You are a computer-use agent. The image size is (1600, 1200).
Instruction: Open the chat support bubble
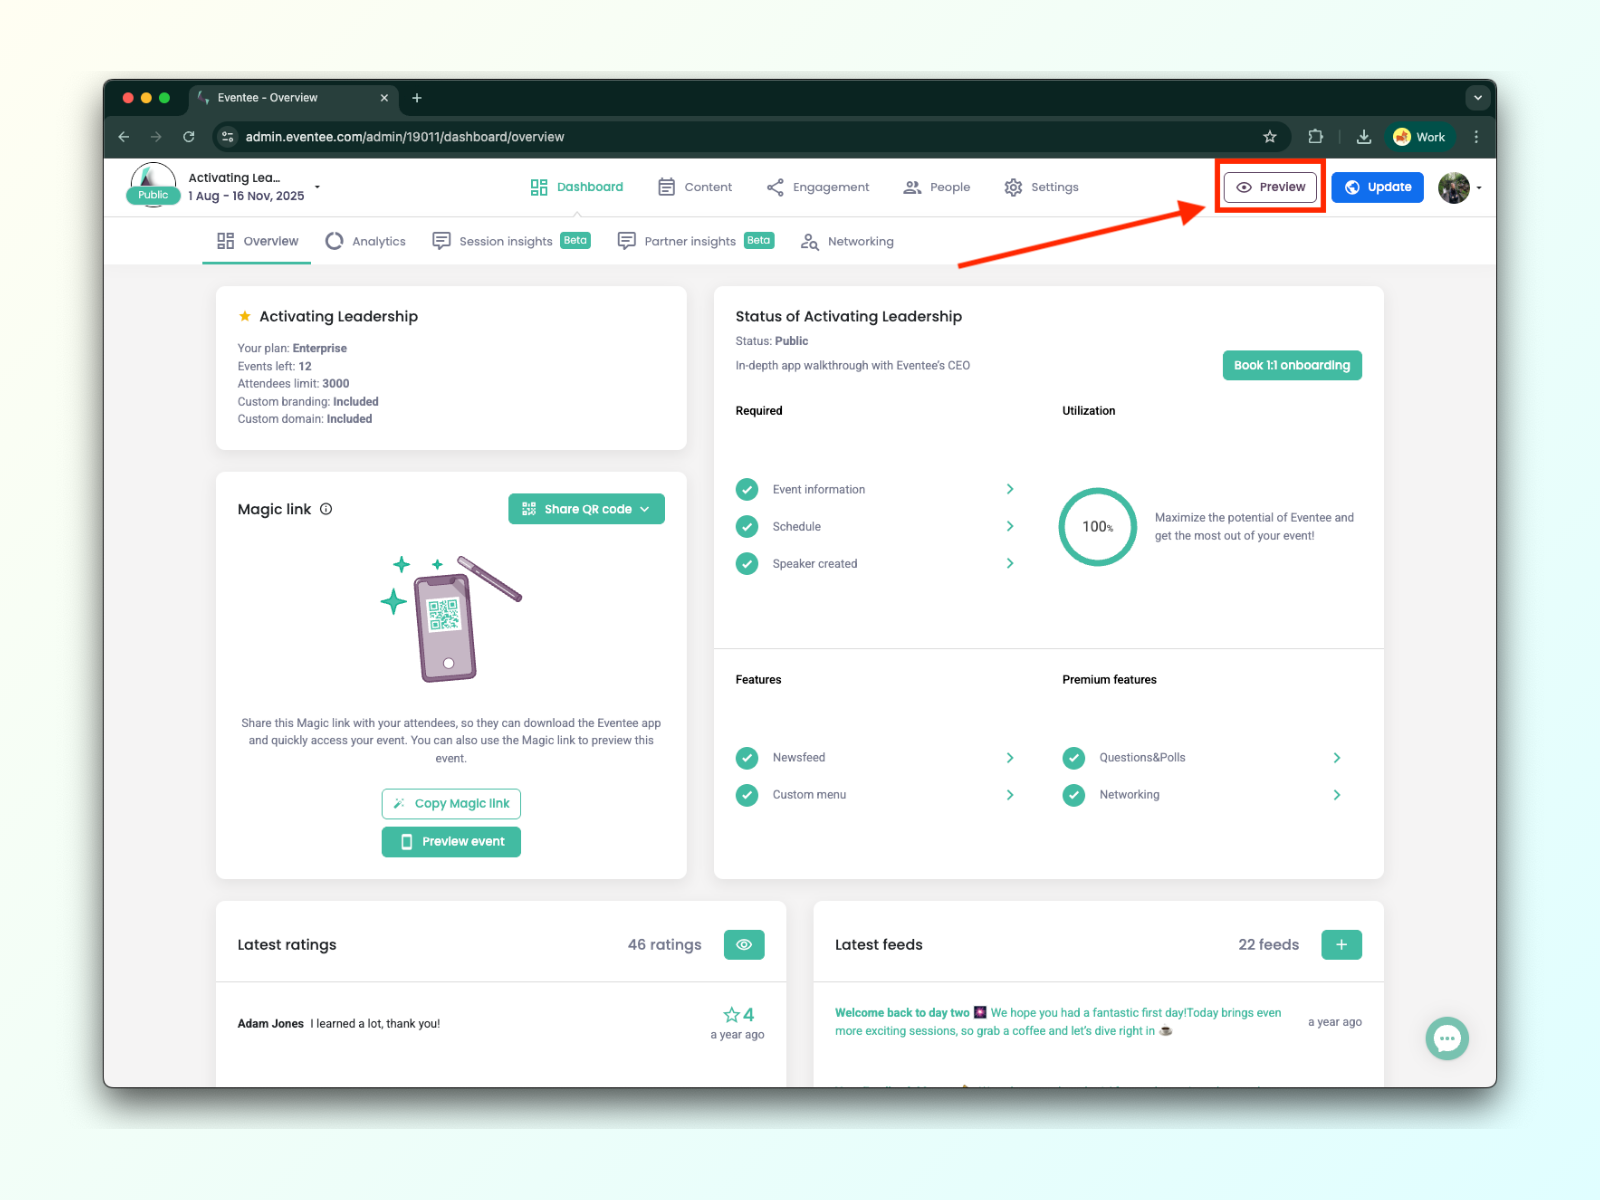(x=1447, y=1039)
